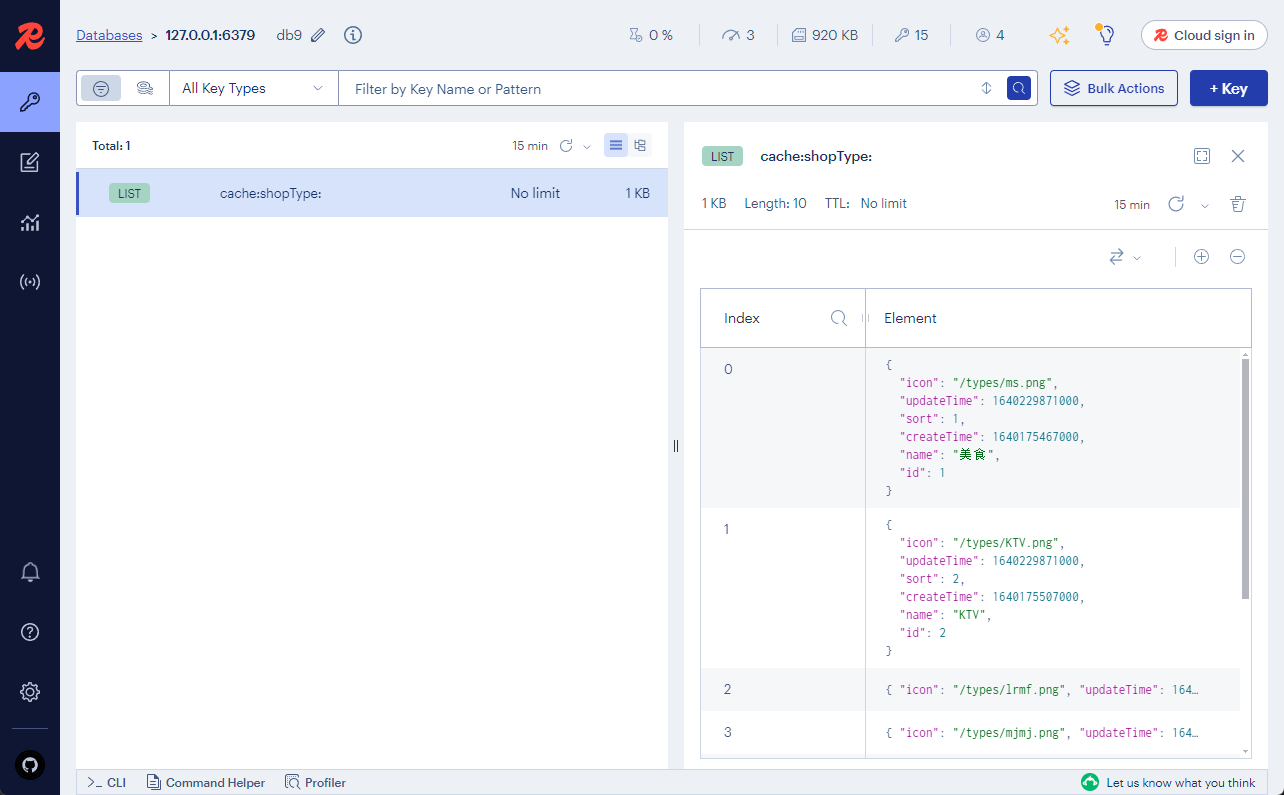The width and height of the screenshot is (1284, 795).
Task: Switch to list view of keys
Action: tap(616, 146)
